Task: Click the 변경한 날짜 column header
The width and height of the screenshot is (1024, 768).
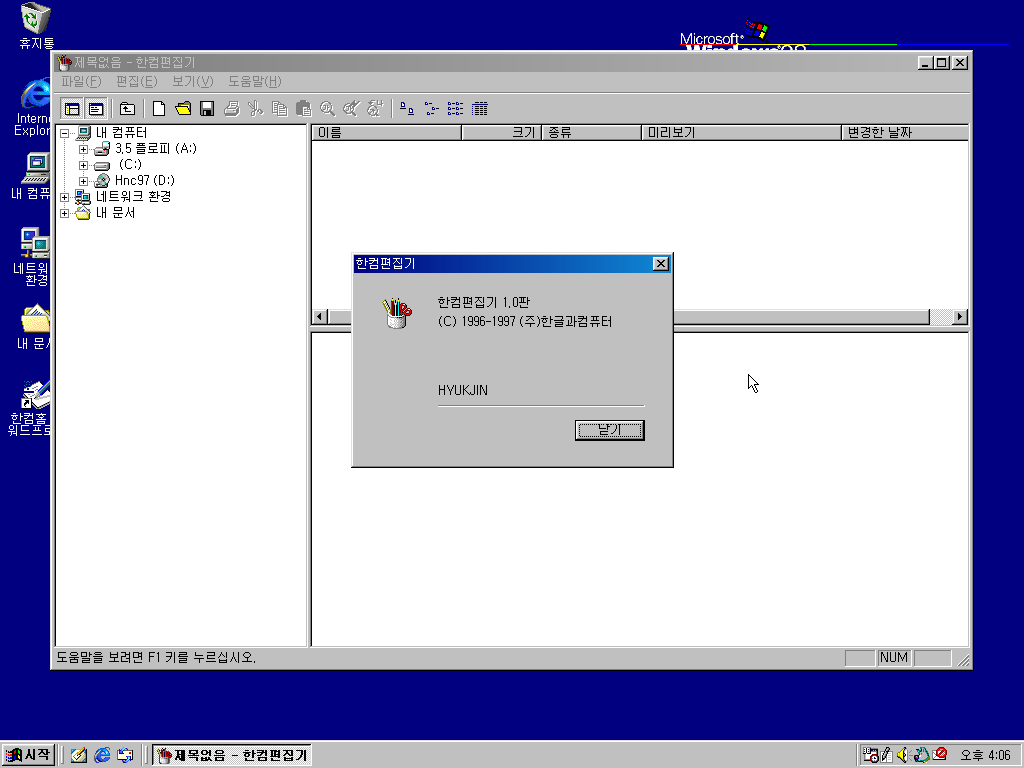Action: [904, 133]
